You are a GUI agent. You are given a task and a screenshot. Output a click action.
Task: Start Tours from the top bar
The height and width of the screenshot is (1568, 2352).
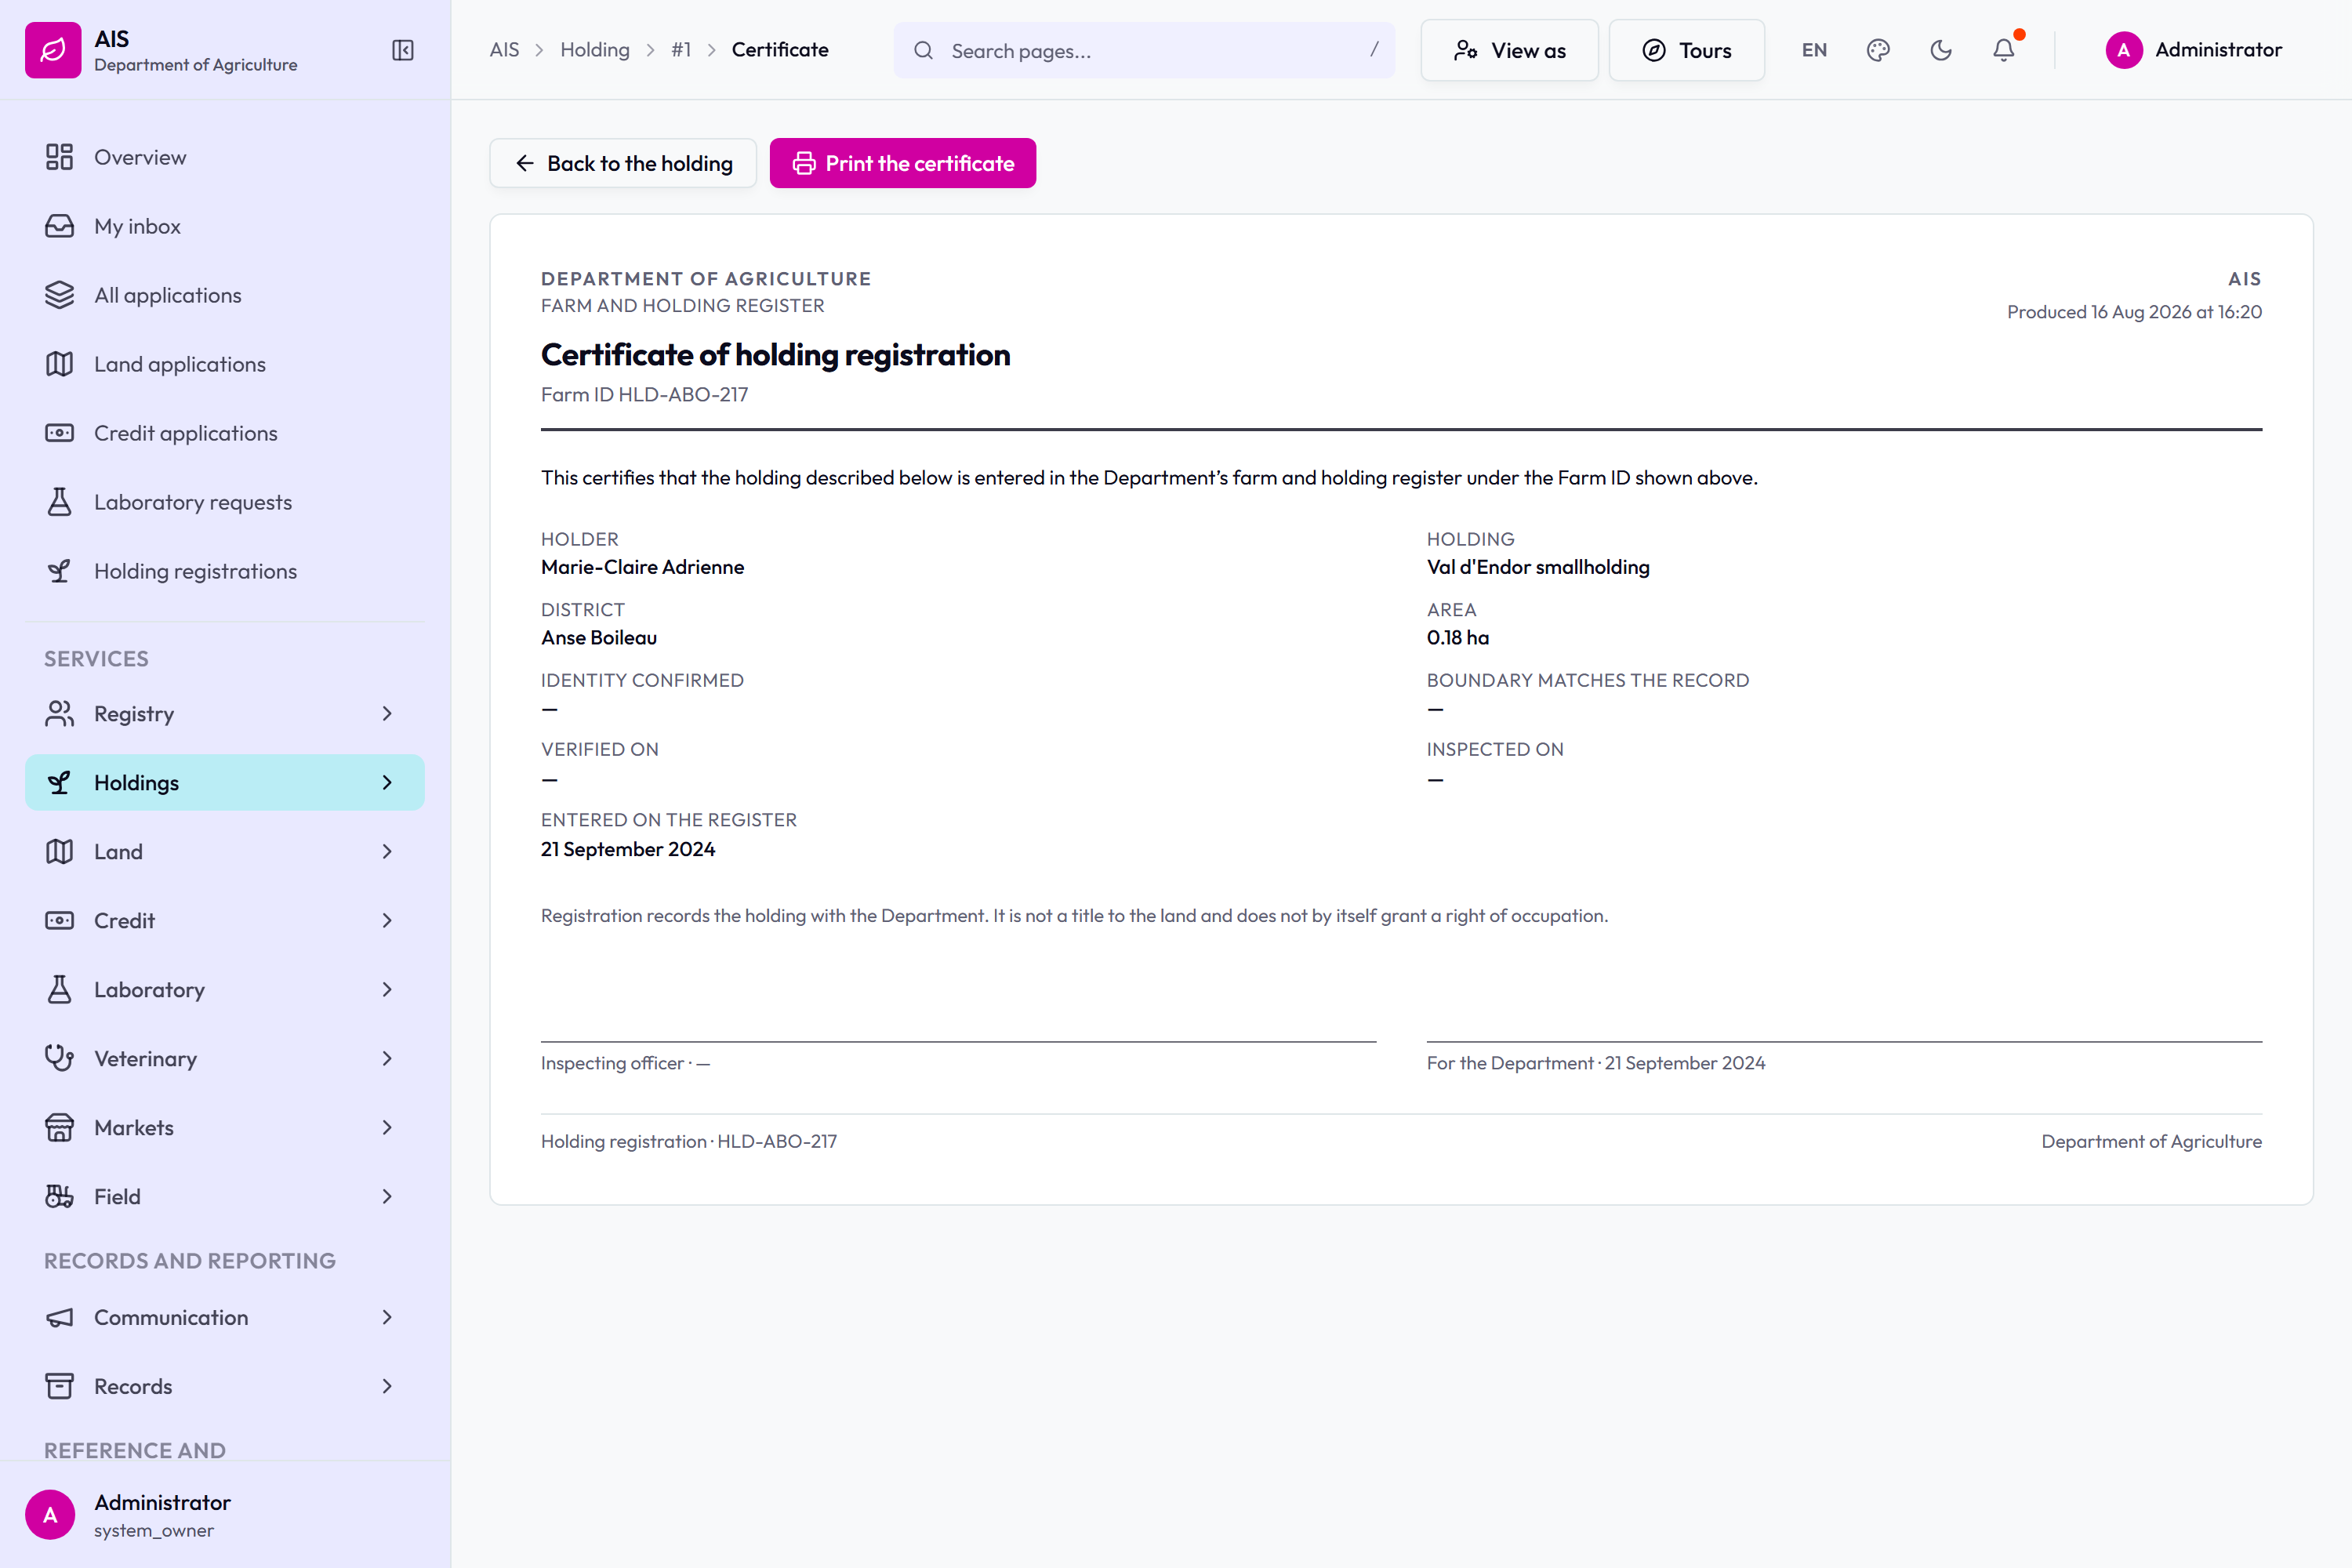coord(1686,50)
